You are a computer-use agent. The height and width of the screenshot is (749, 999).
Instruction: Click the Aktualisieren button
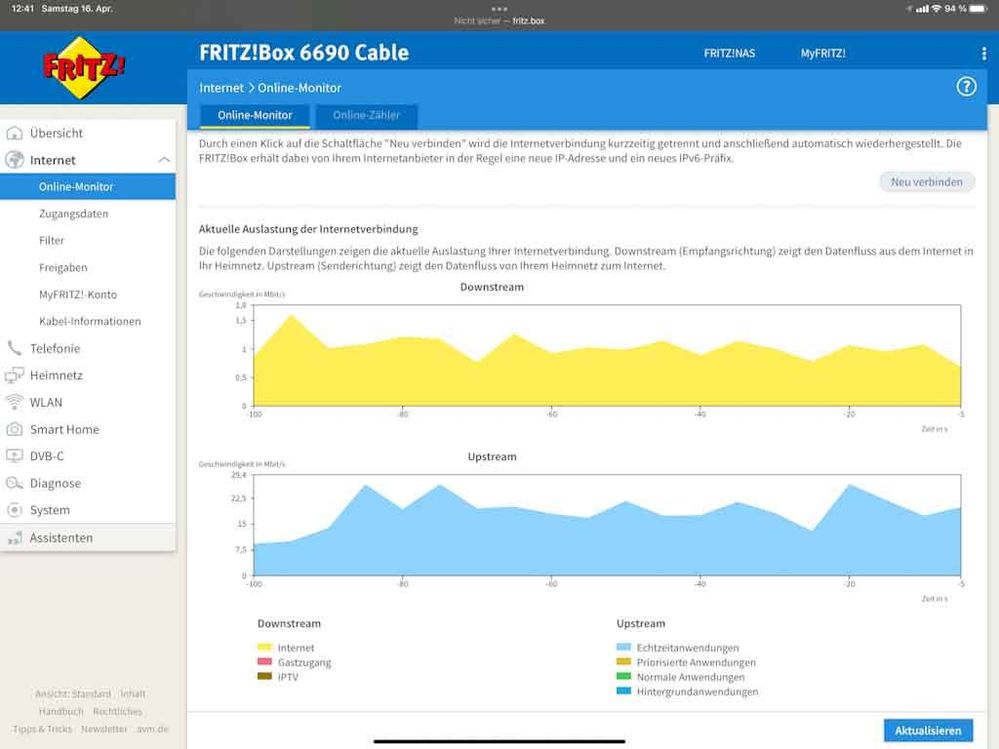[928, 731]
